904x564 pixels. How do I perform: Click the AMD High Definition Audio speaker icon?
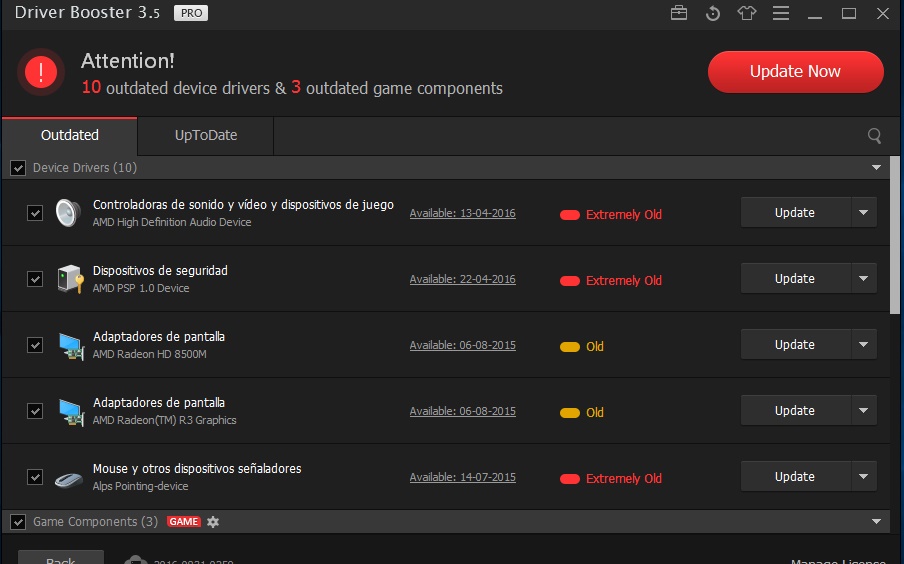[68, 213]
